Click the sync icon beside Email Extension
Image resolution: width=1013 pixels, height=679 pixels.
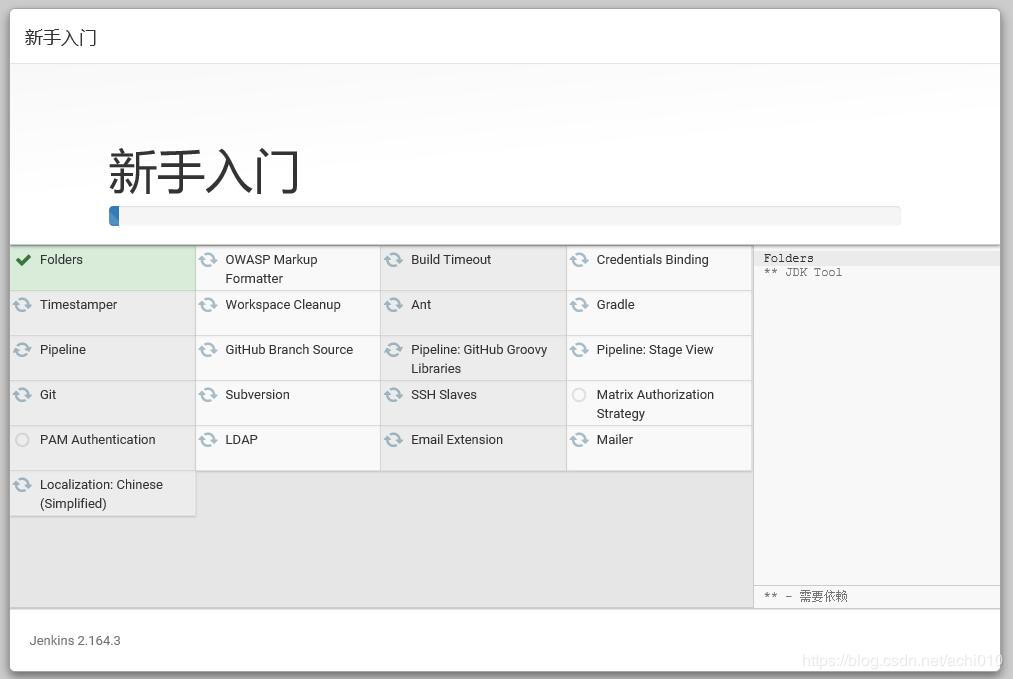[393, 440]
